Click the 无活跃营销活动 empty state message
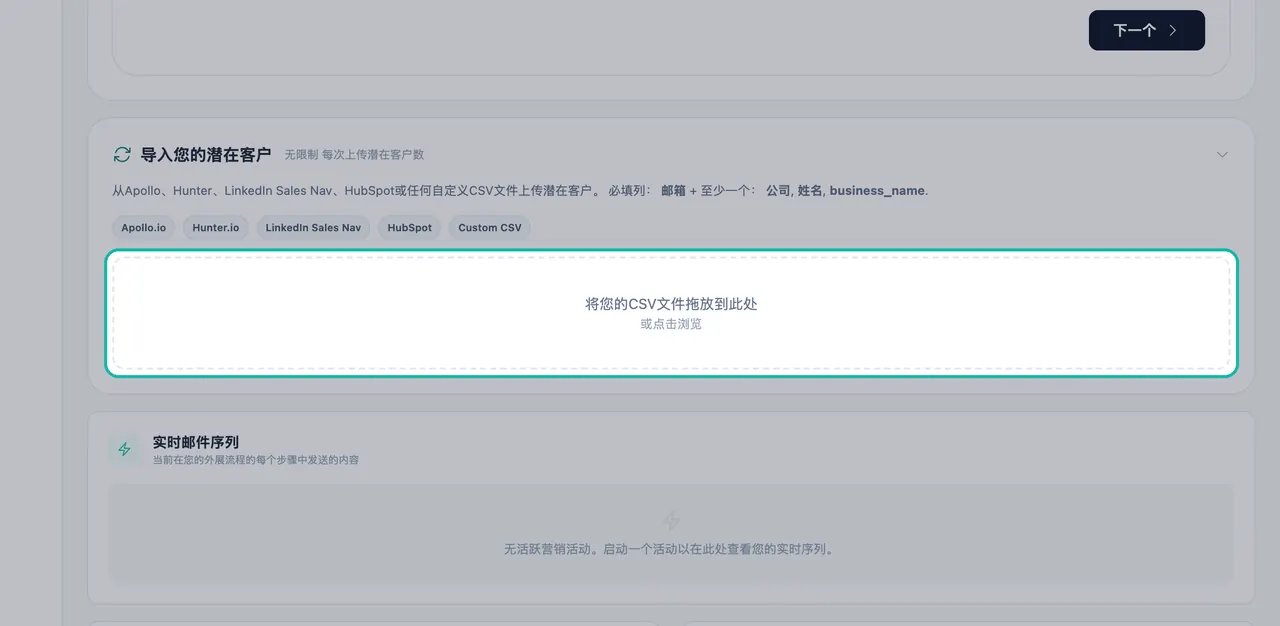1280x626 pixels. [671, 549]
